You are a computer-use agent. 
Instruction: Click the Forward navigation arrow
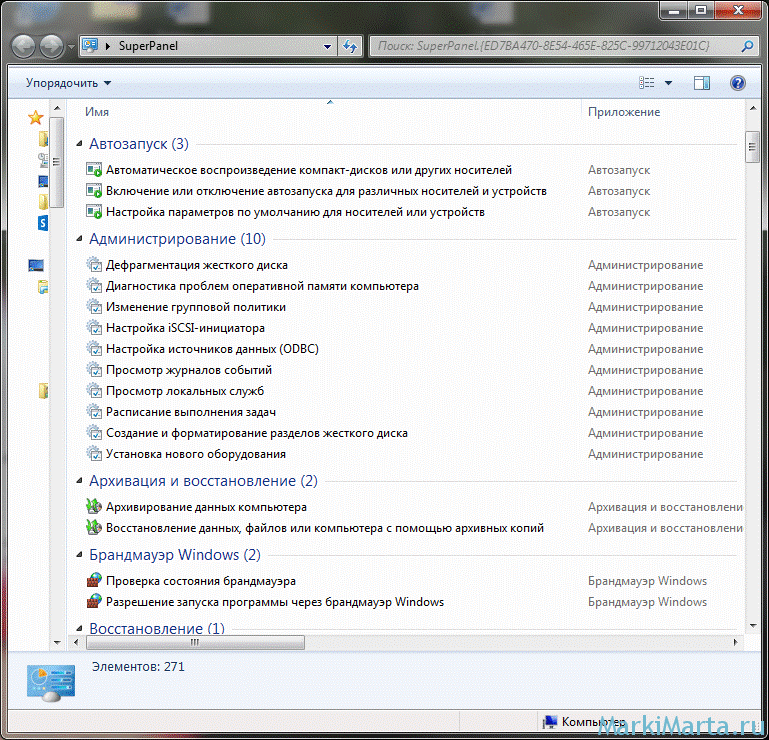51,46
